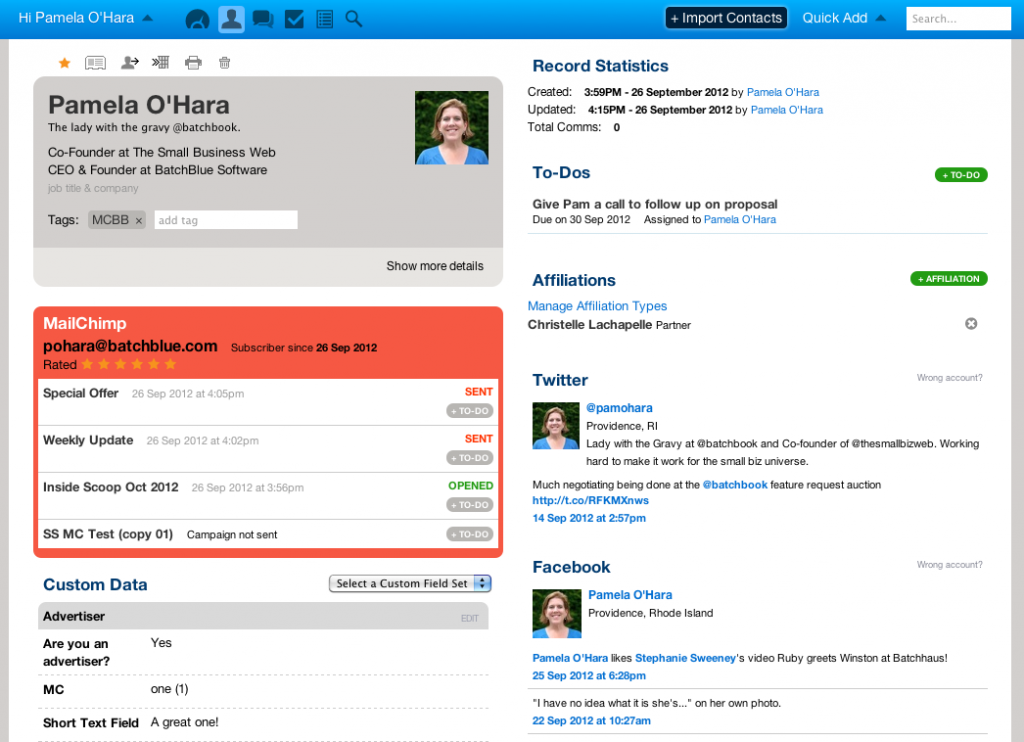Open the Quick Add dropdown
Viewport: 1024px width, 742px height.
pyautogui.click(x=844, y=18)
